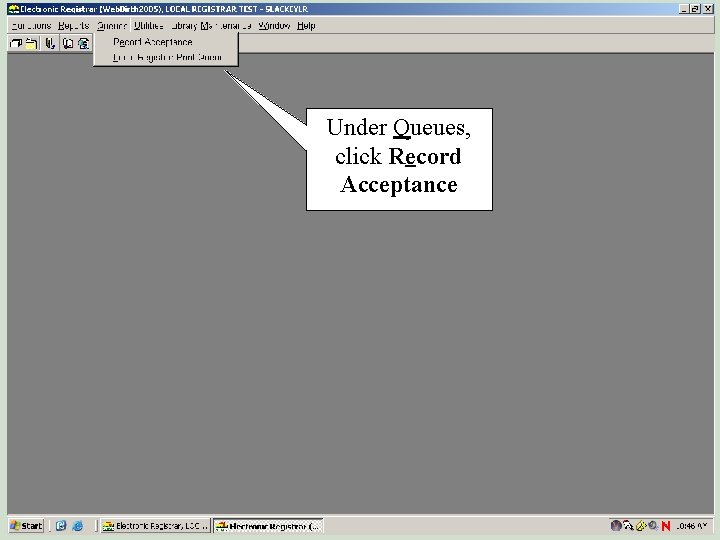
Task: Select Local Registrar Print Queue menu entry
Action: (166, 57)
